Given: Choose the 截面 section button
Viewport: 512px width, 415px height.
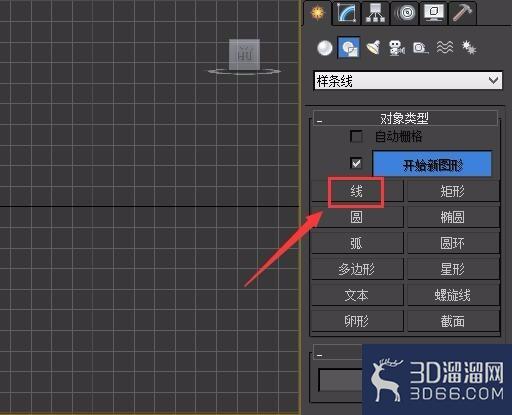Looking at the screenshot, I should point(453,321).
